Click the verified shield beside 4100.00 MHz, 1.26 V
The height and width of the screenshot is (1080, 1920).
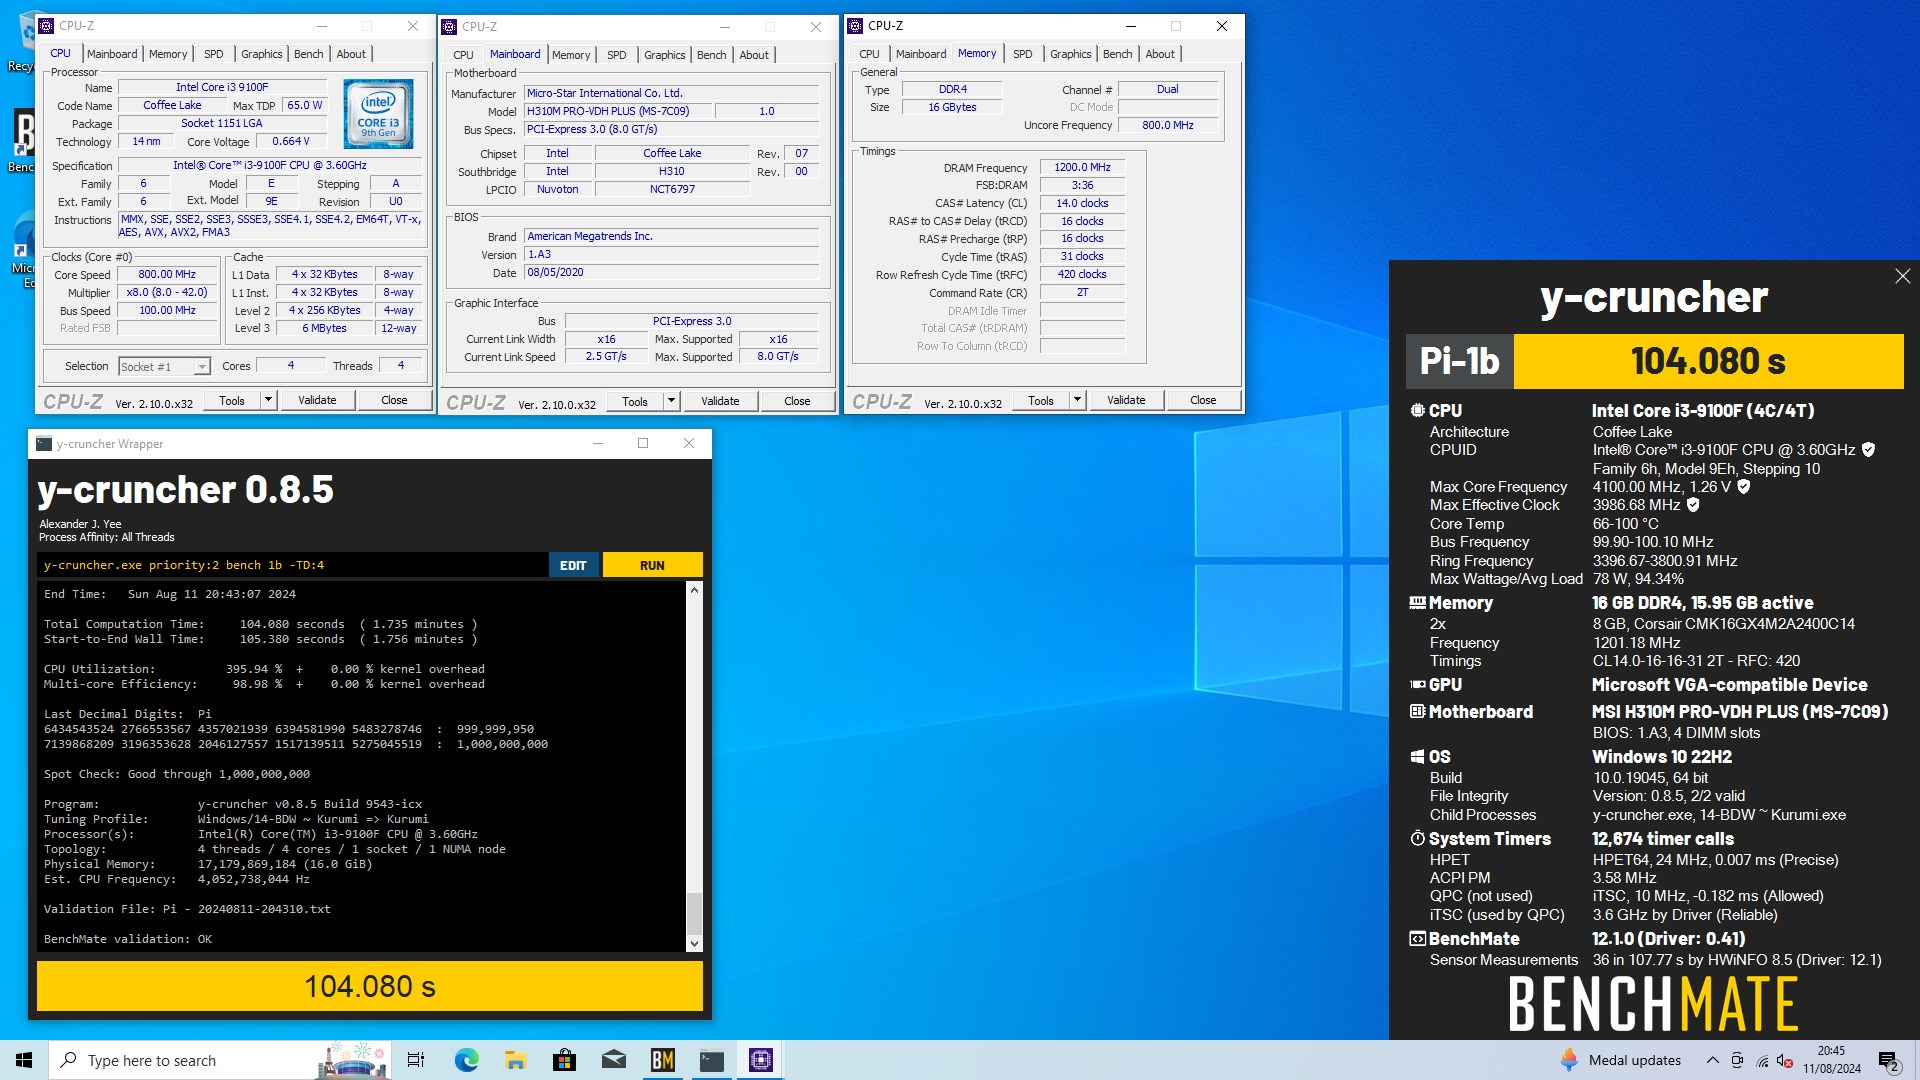click(x=1743, y=487)
